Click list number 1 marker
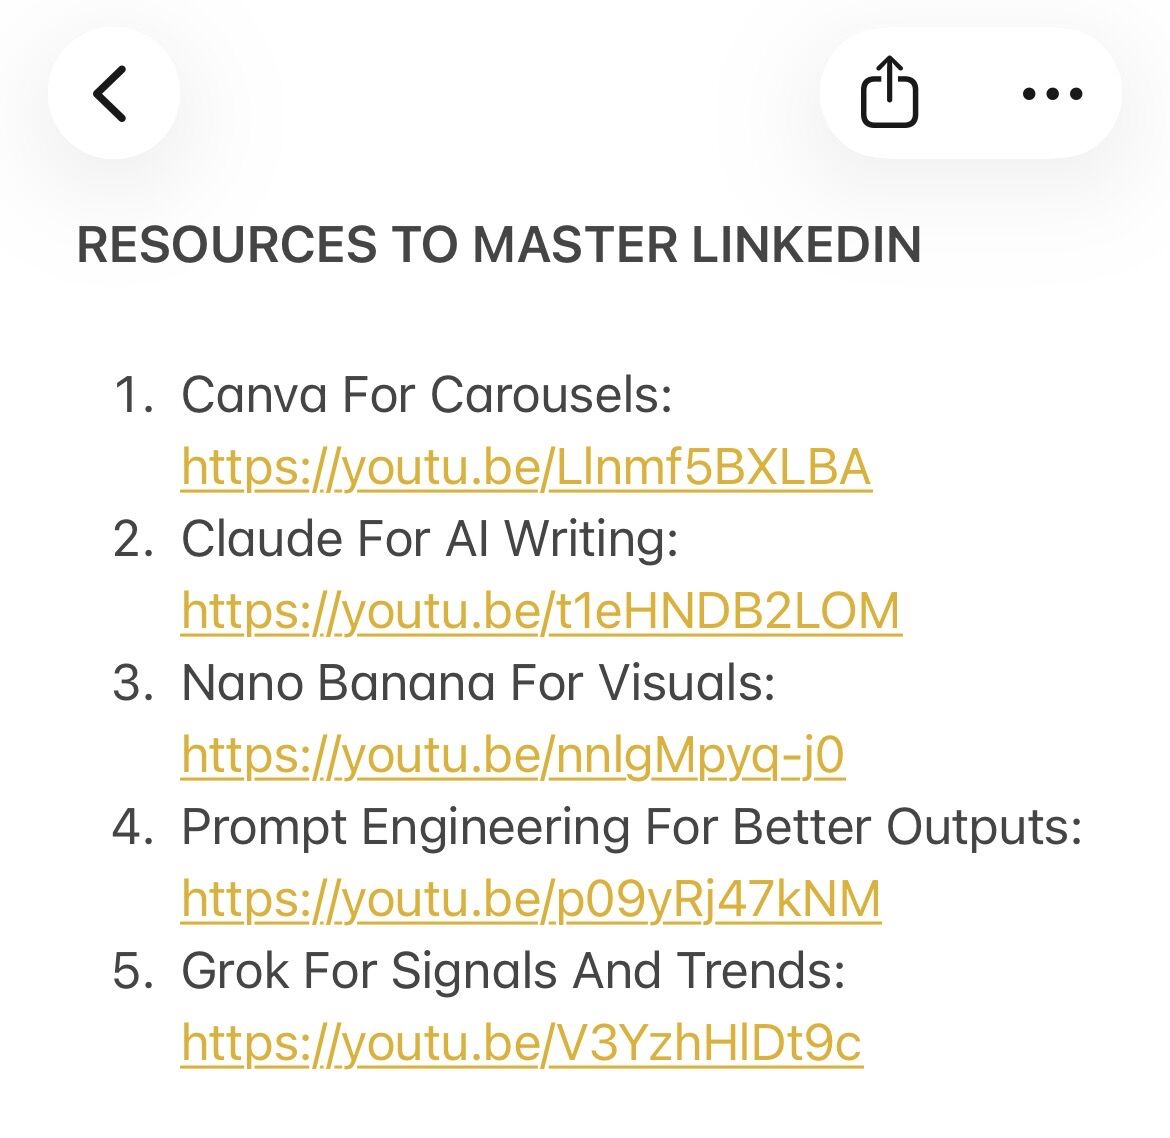This screenshot has width=1170, height=1138. click(x=133, y=395)
